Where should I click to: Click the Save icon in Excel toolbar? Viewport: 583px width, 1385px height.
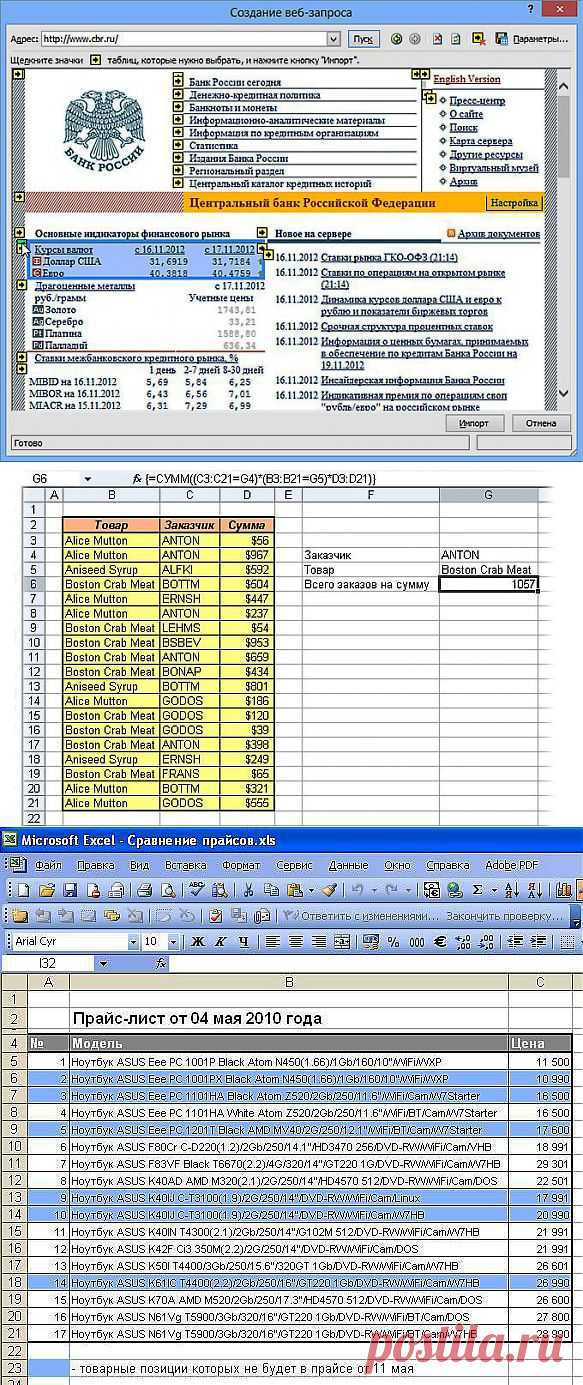[70, 889]
